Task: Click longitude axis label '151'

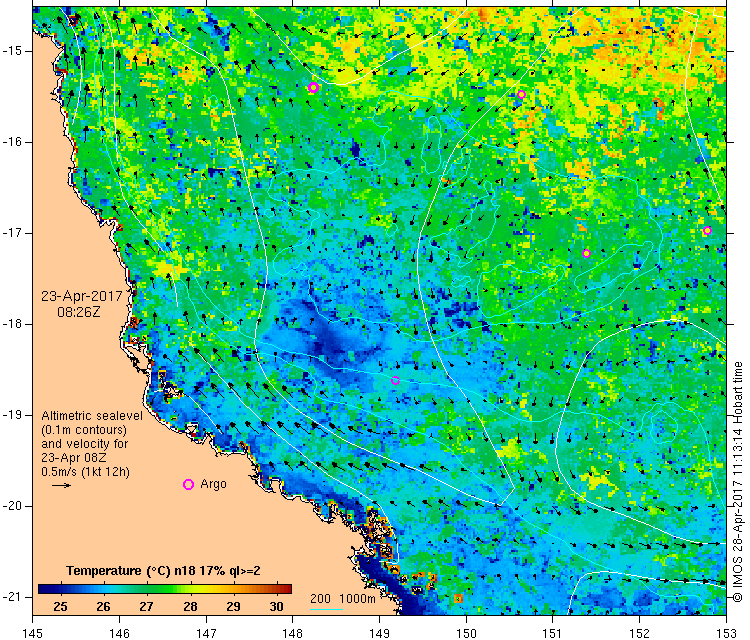Action: click(x=553, y=633)
